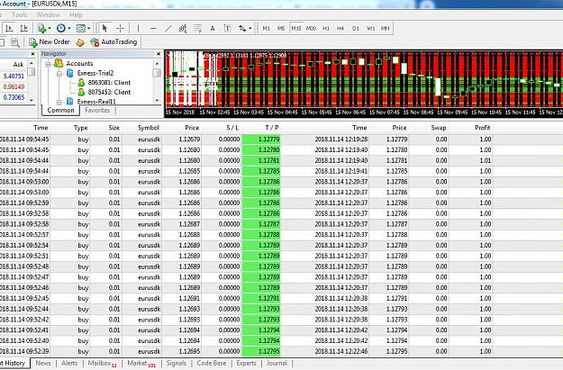Select the equidistant channel tool
Viewport: 563px width, 370px height.
183,28
